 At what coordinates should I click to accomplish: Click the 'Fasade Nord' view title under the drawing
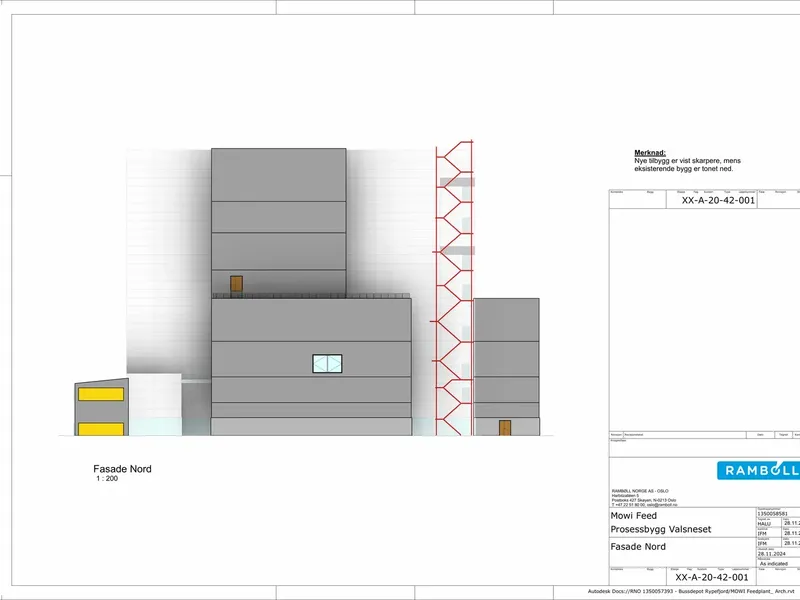coord(122,468)
